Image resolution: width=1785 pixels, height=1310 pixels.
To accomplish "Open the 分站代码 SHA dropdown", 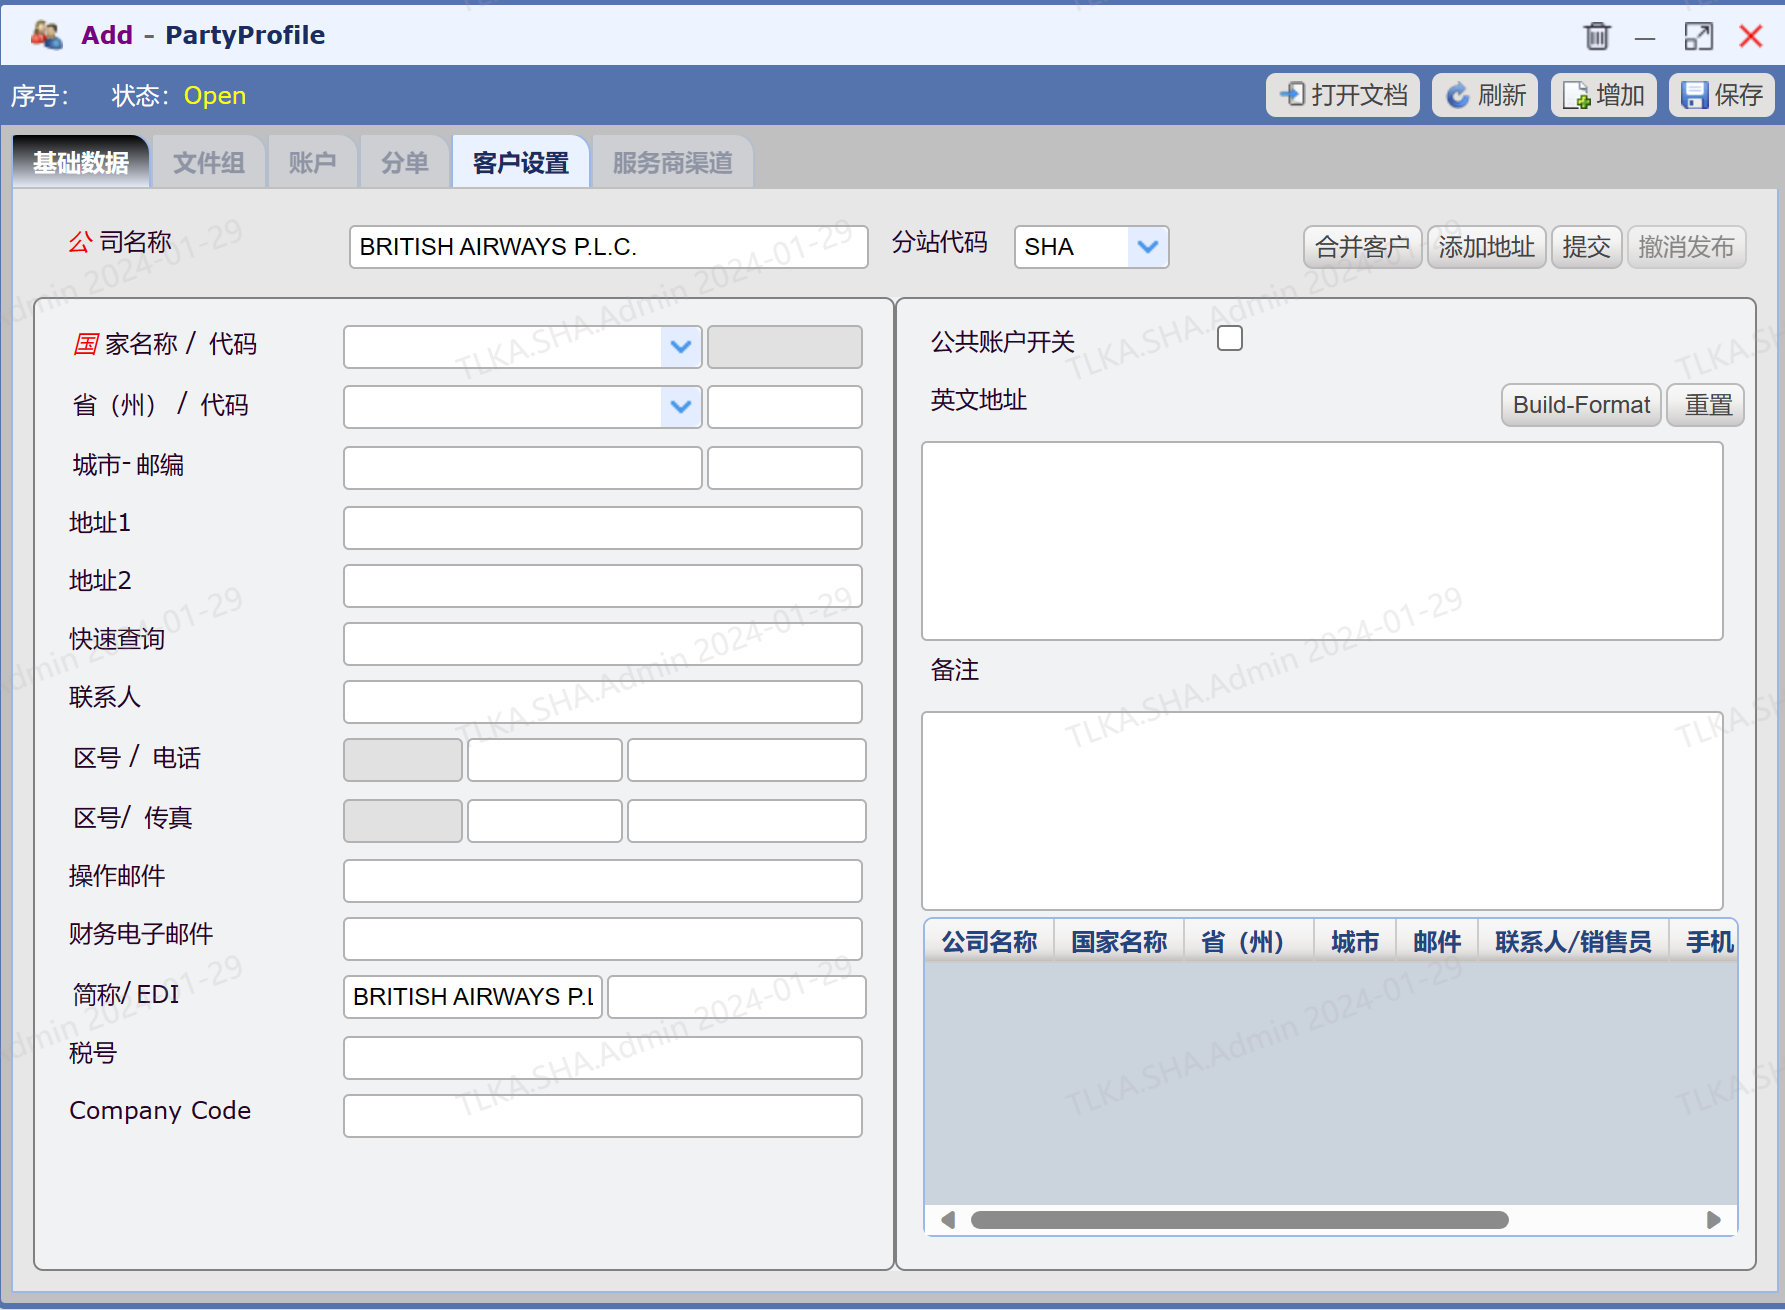I will [x=1148, y=247].
